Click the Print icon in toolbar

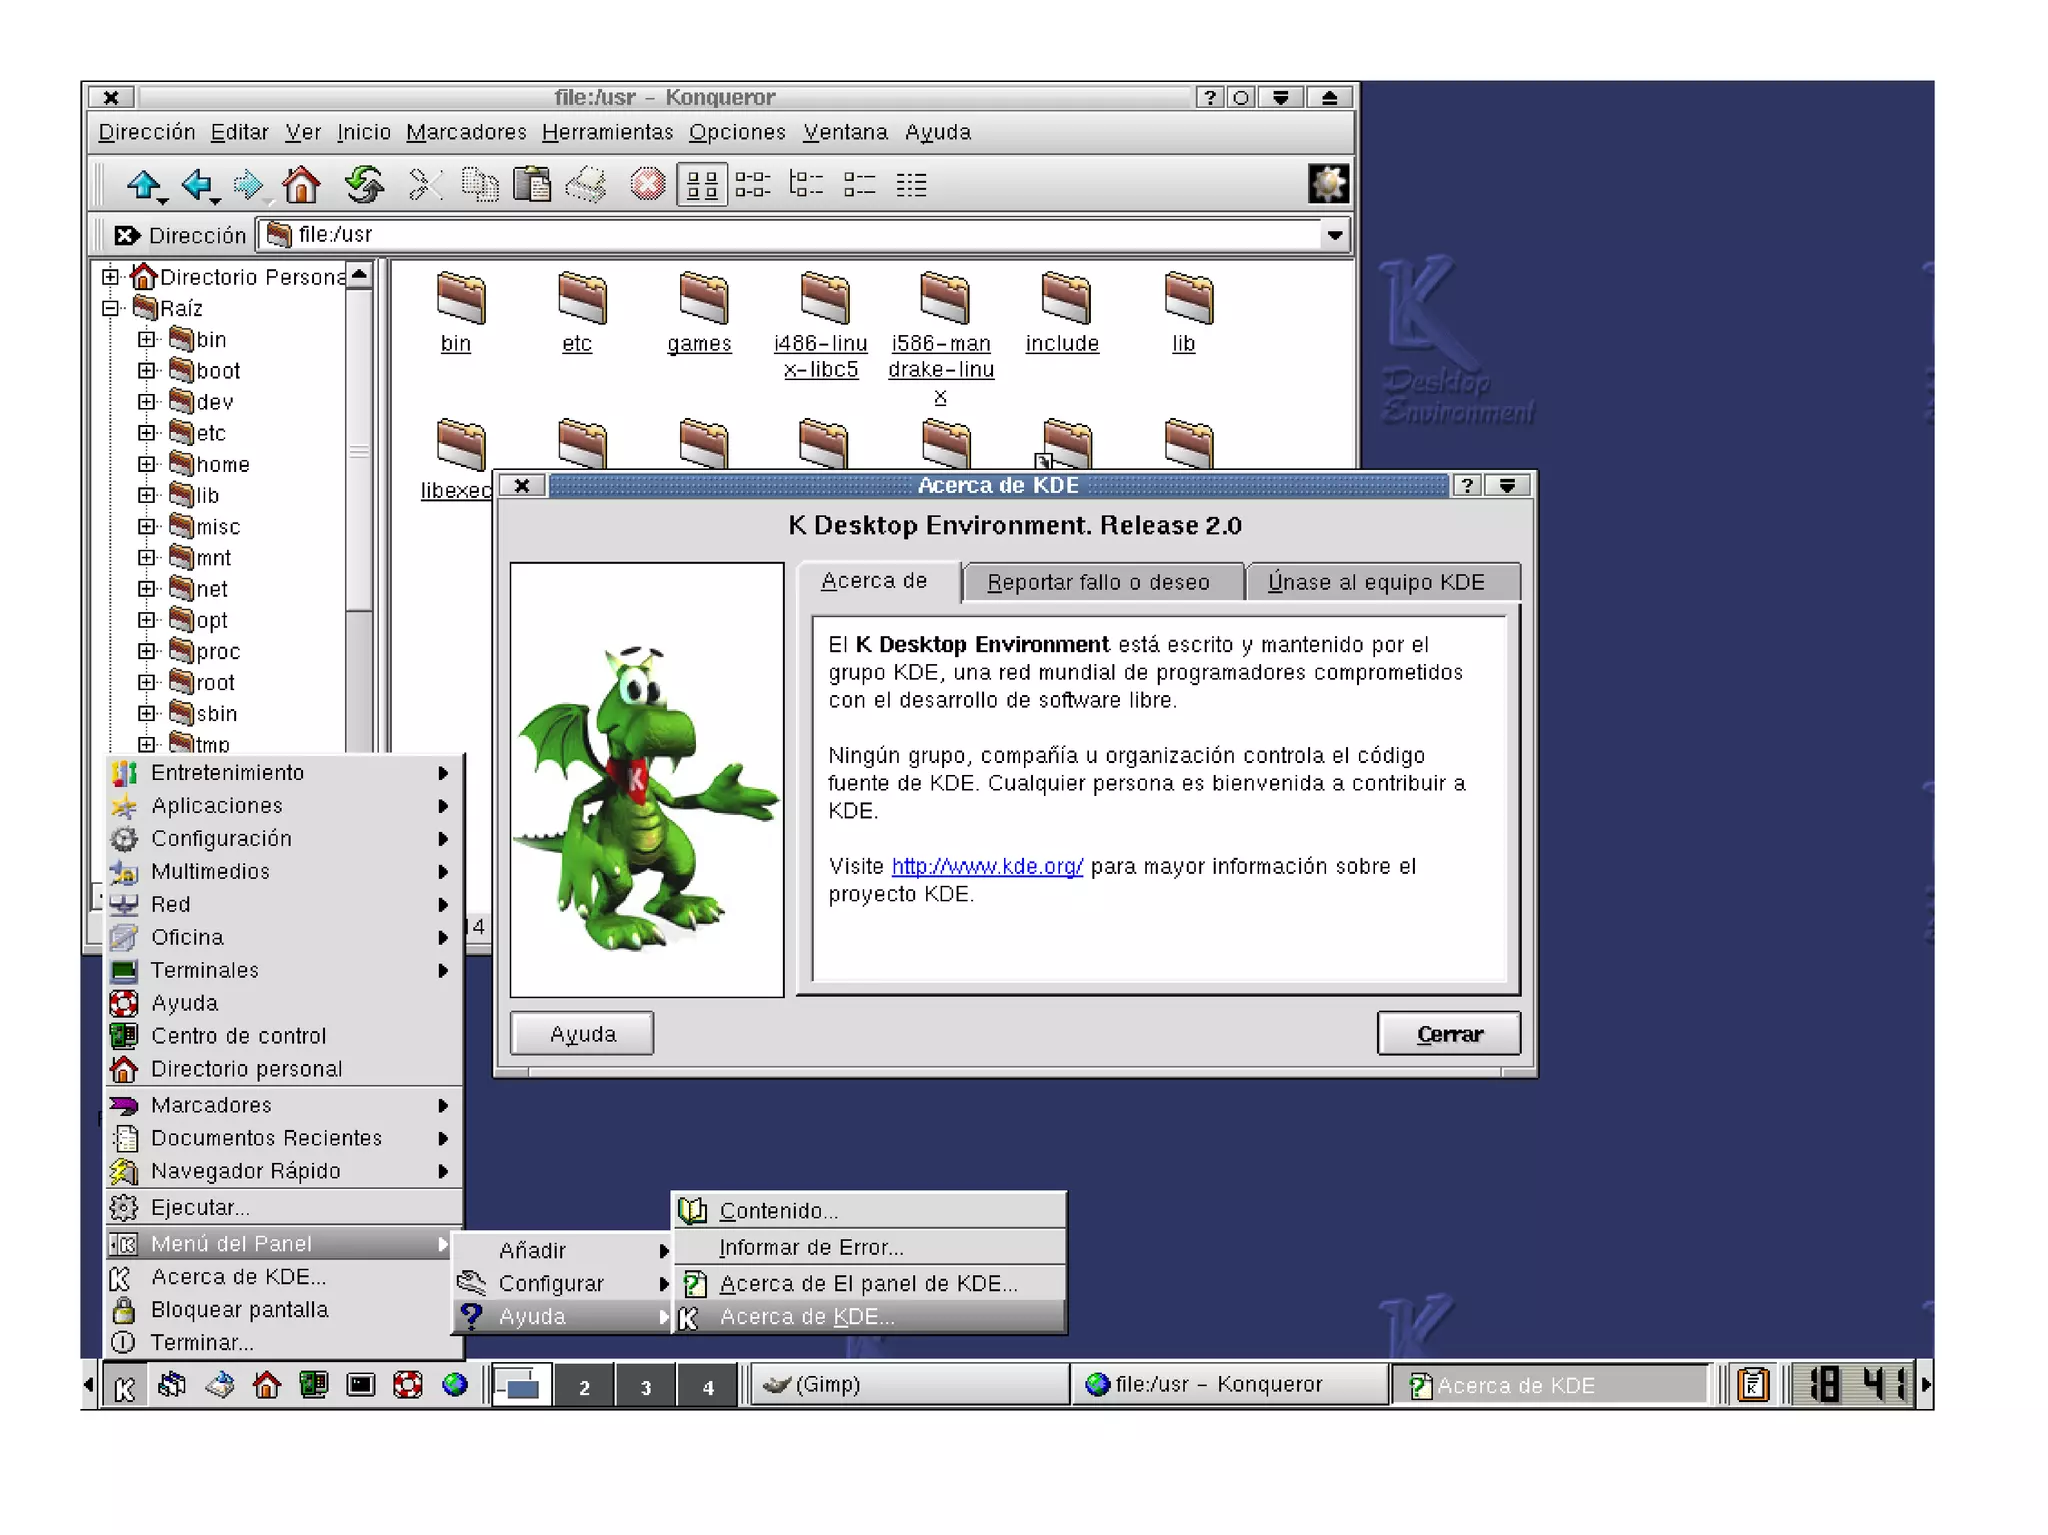point(586,185)
